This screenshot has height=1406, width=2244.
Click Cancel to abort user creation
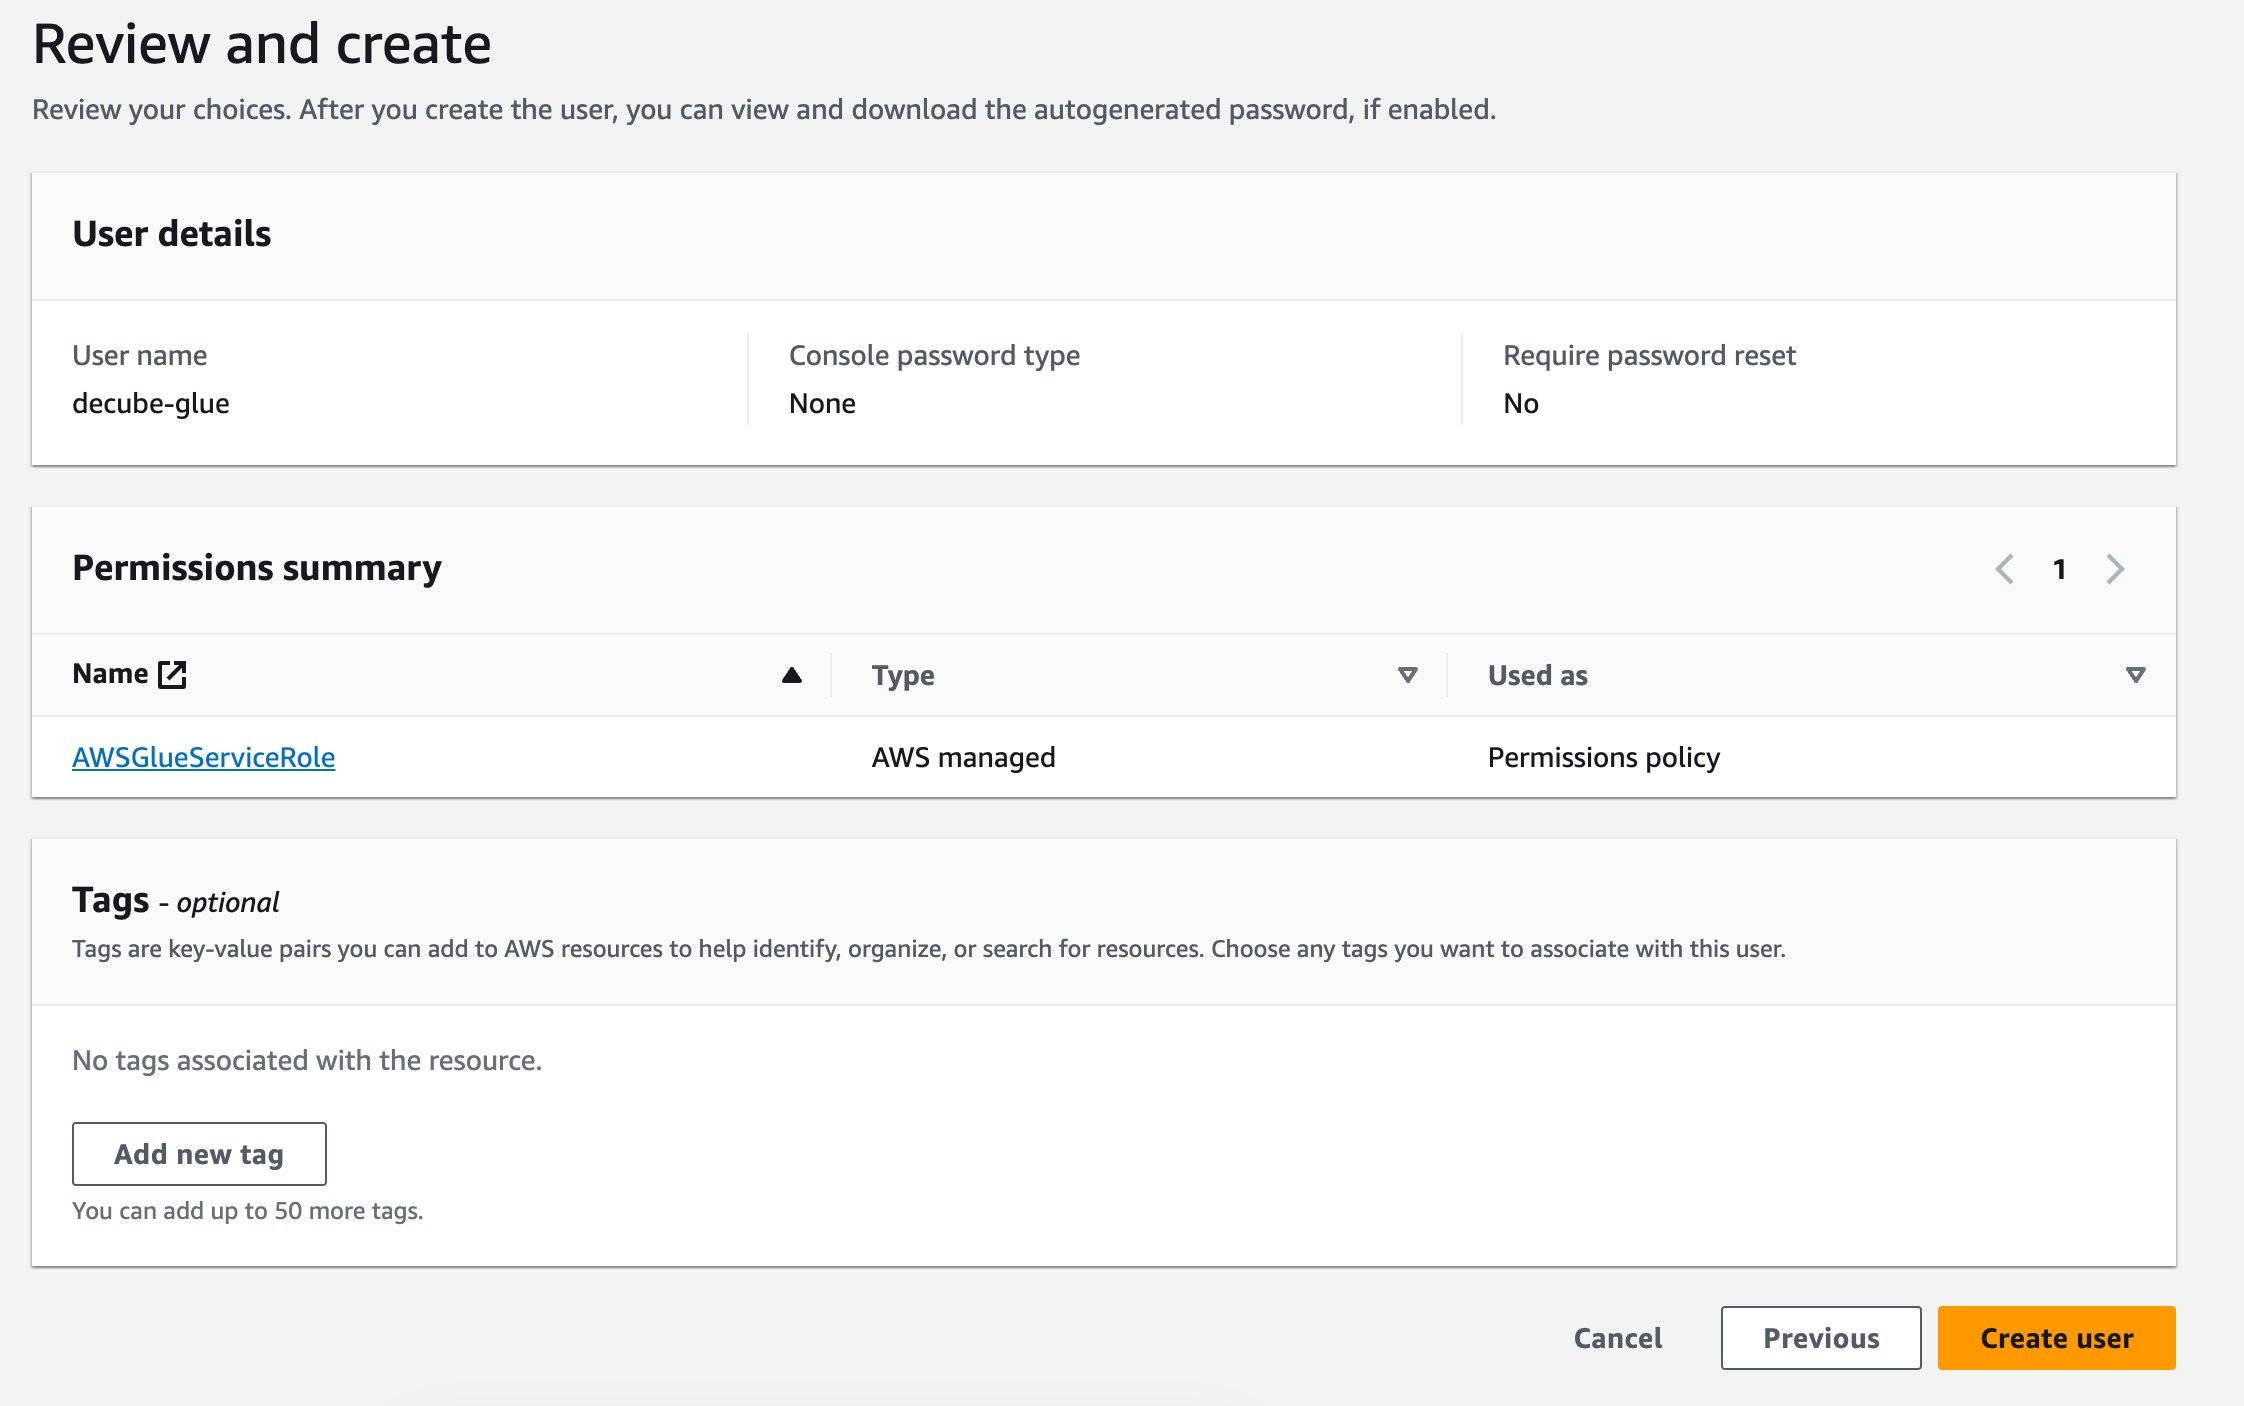[x=1617, y=1338]
